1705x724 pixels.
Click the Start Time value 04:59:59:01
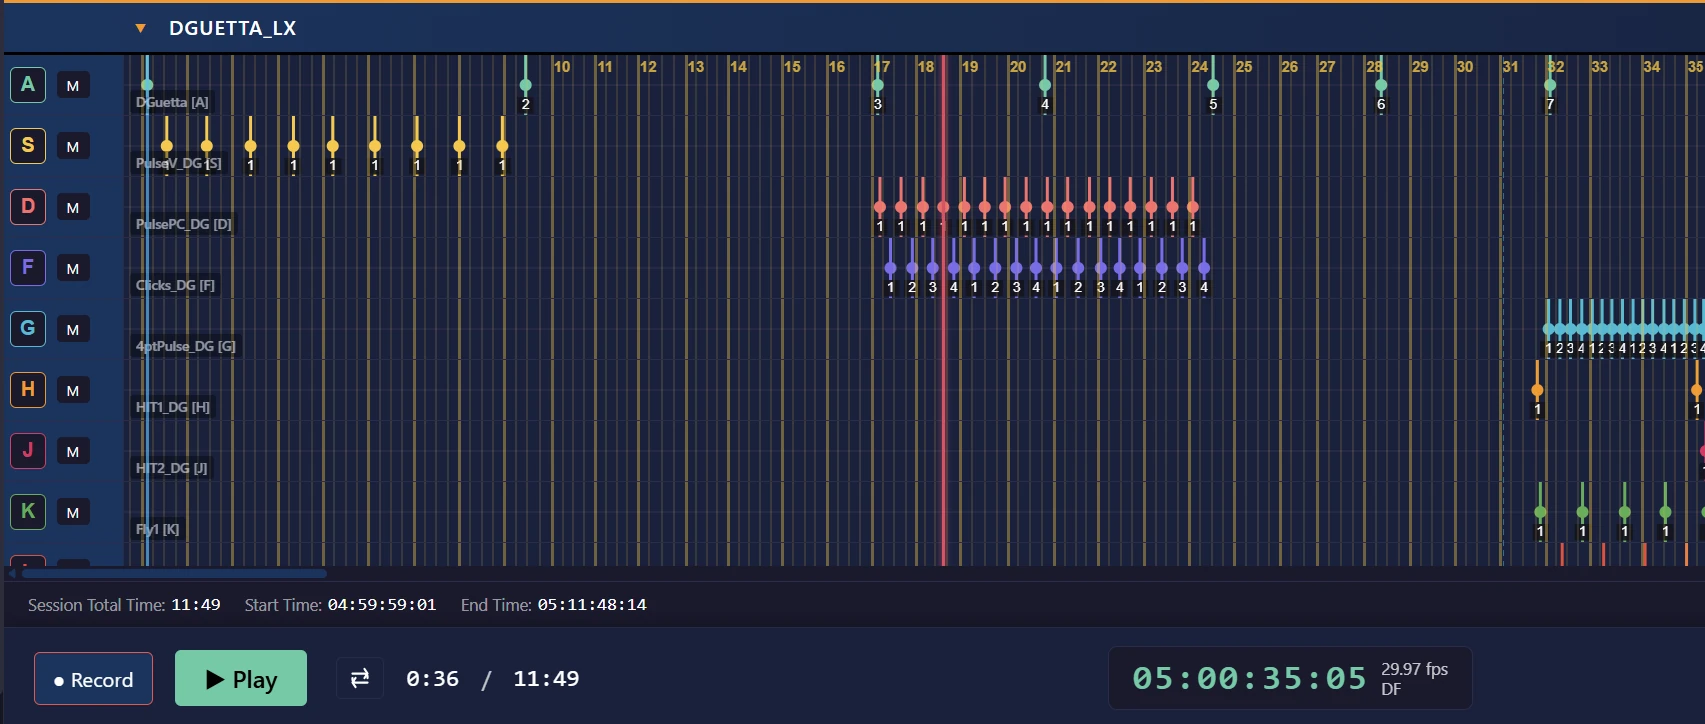(x=382, y=605)
